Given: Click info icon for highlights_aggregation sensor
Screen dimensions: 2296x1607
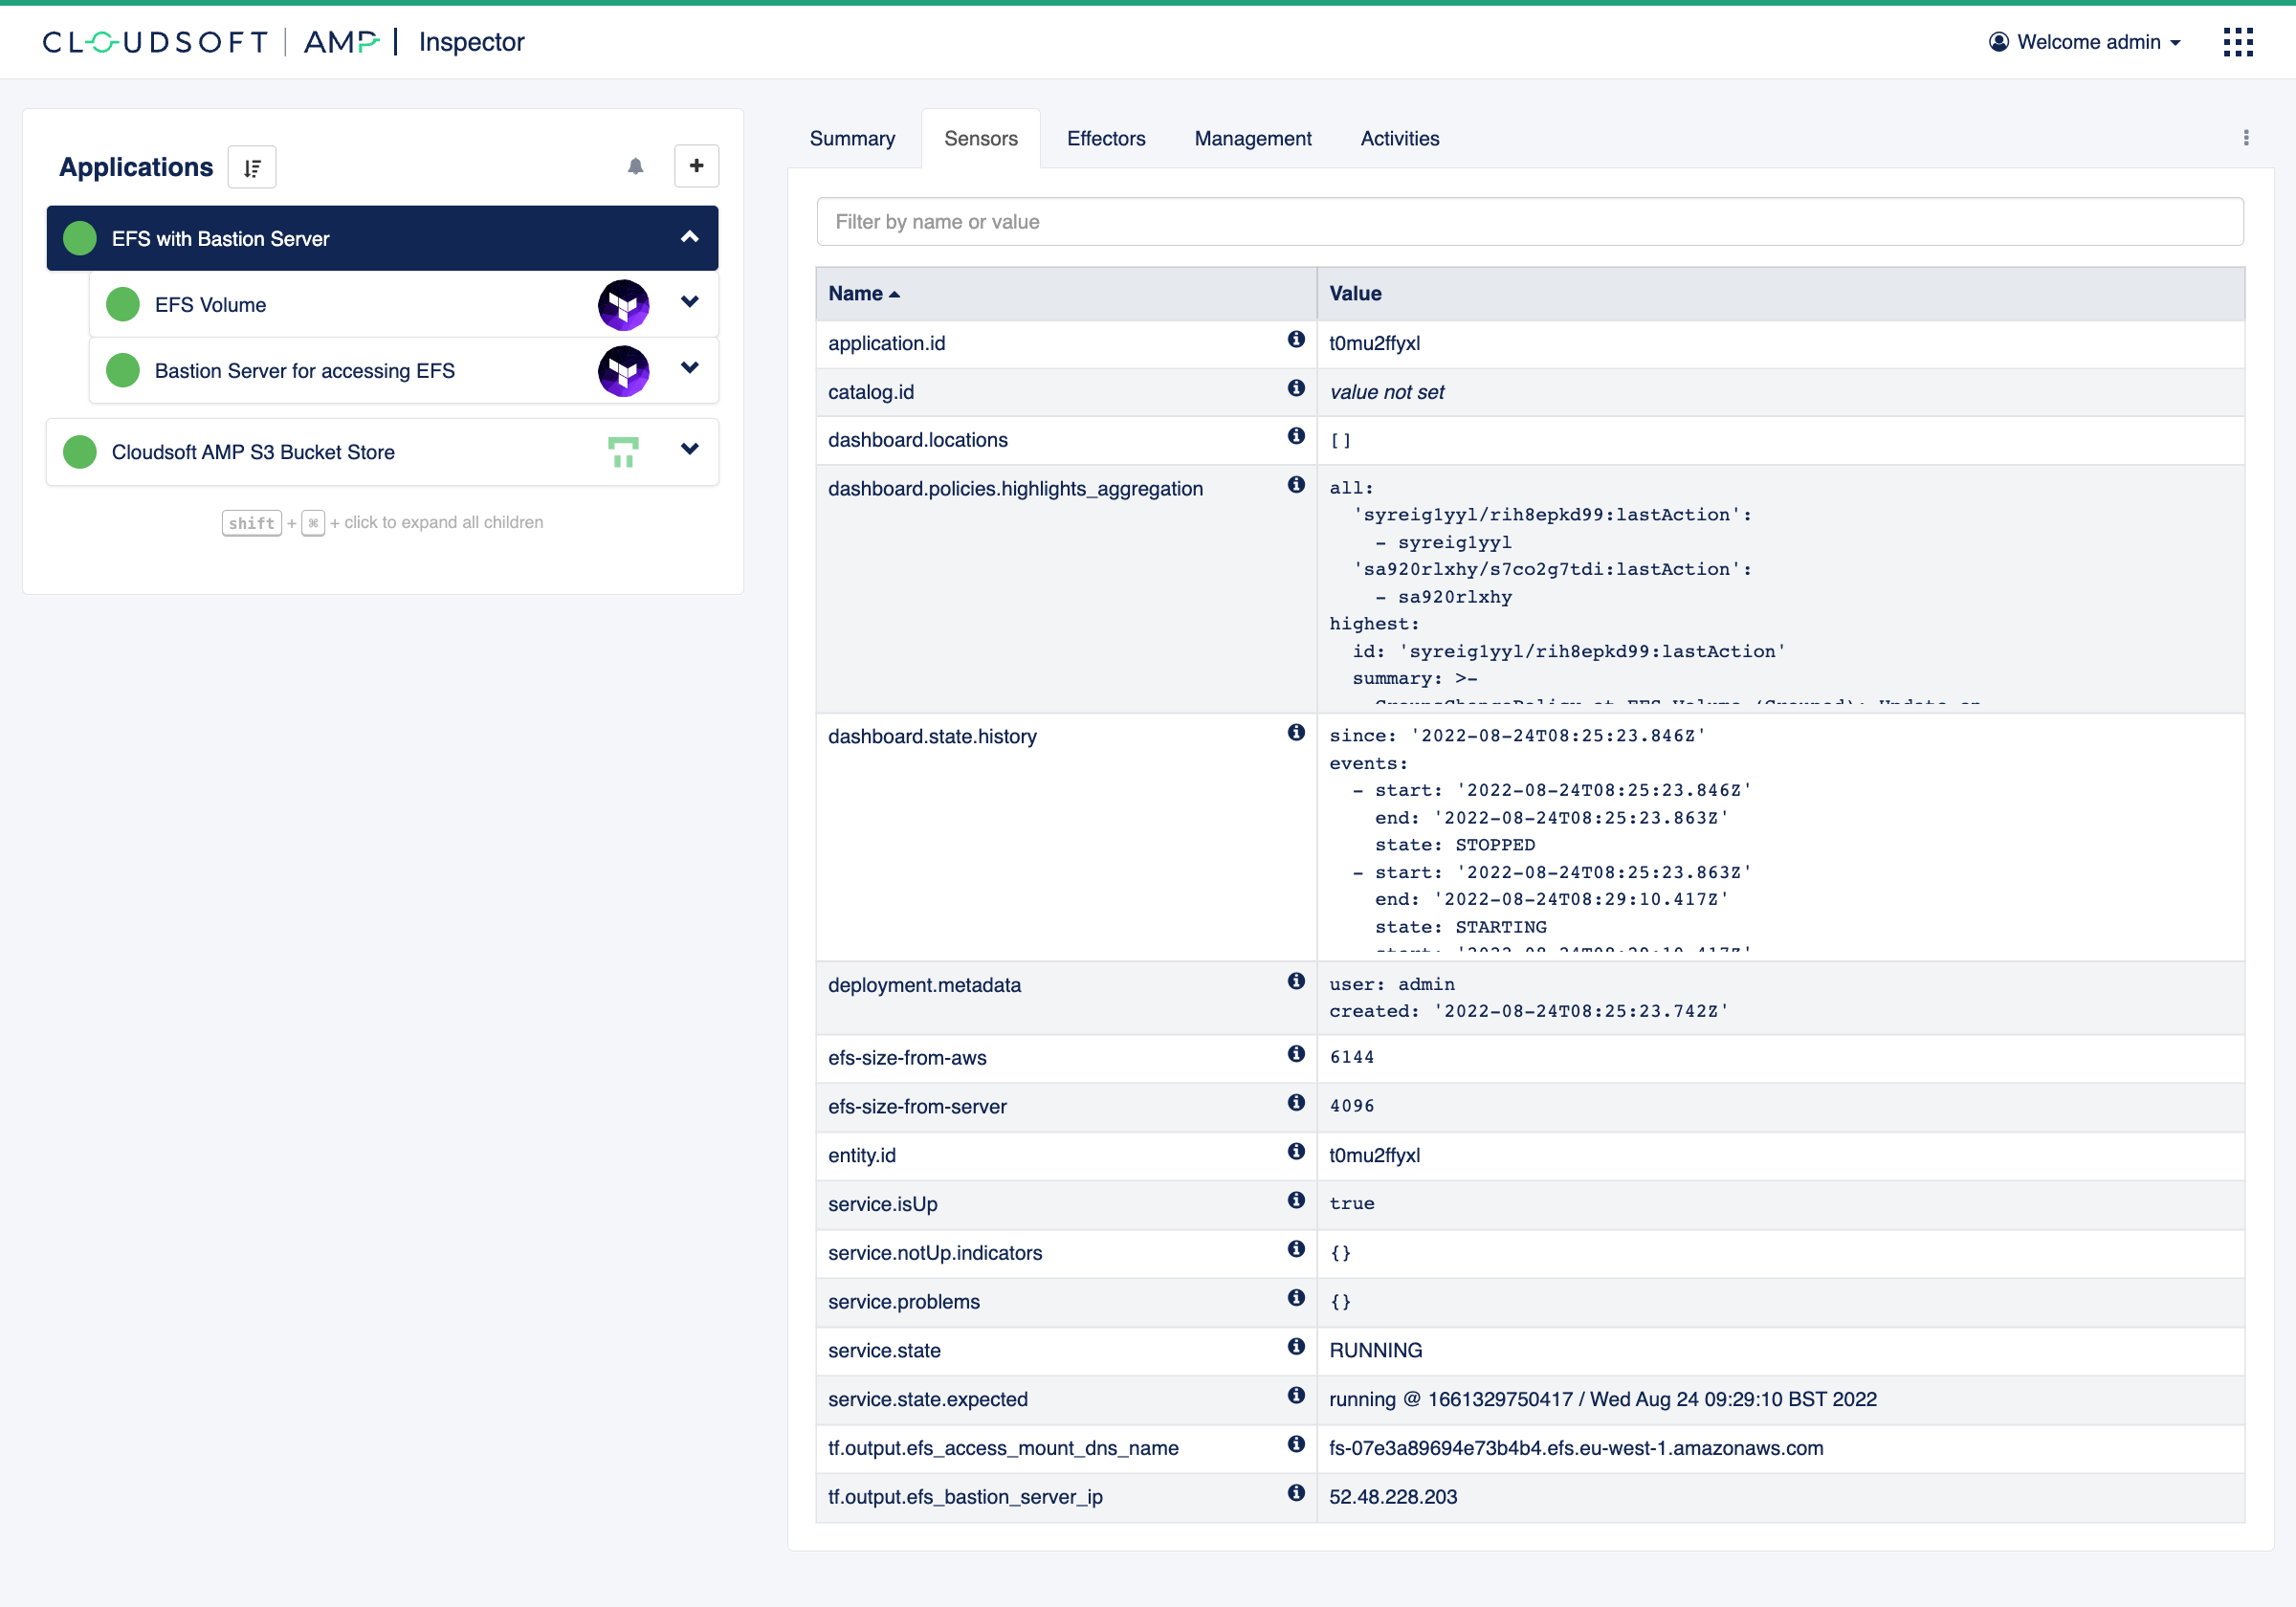Looking at the screenshot, I should 1296,485.
